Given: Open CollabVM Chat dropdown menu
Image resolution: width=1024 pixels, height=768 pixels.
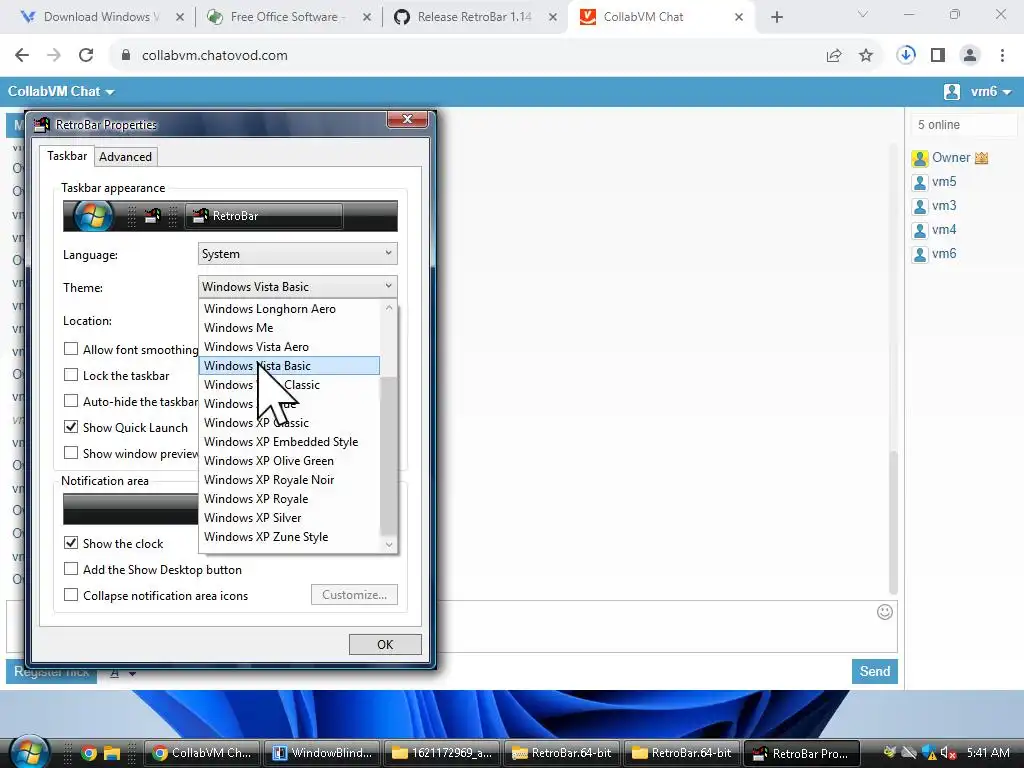Looking at the screenshot, I should pyautogui.click(x=61, y=91).
